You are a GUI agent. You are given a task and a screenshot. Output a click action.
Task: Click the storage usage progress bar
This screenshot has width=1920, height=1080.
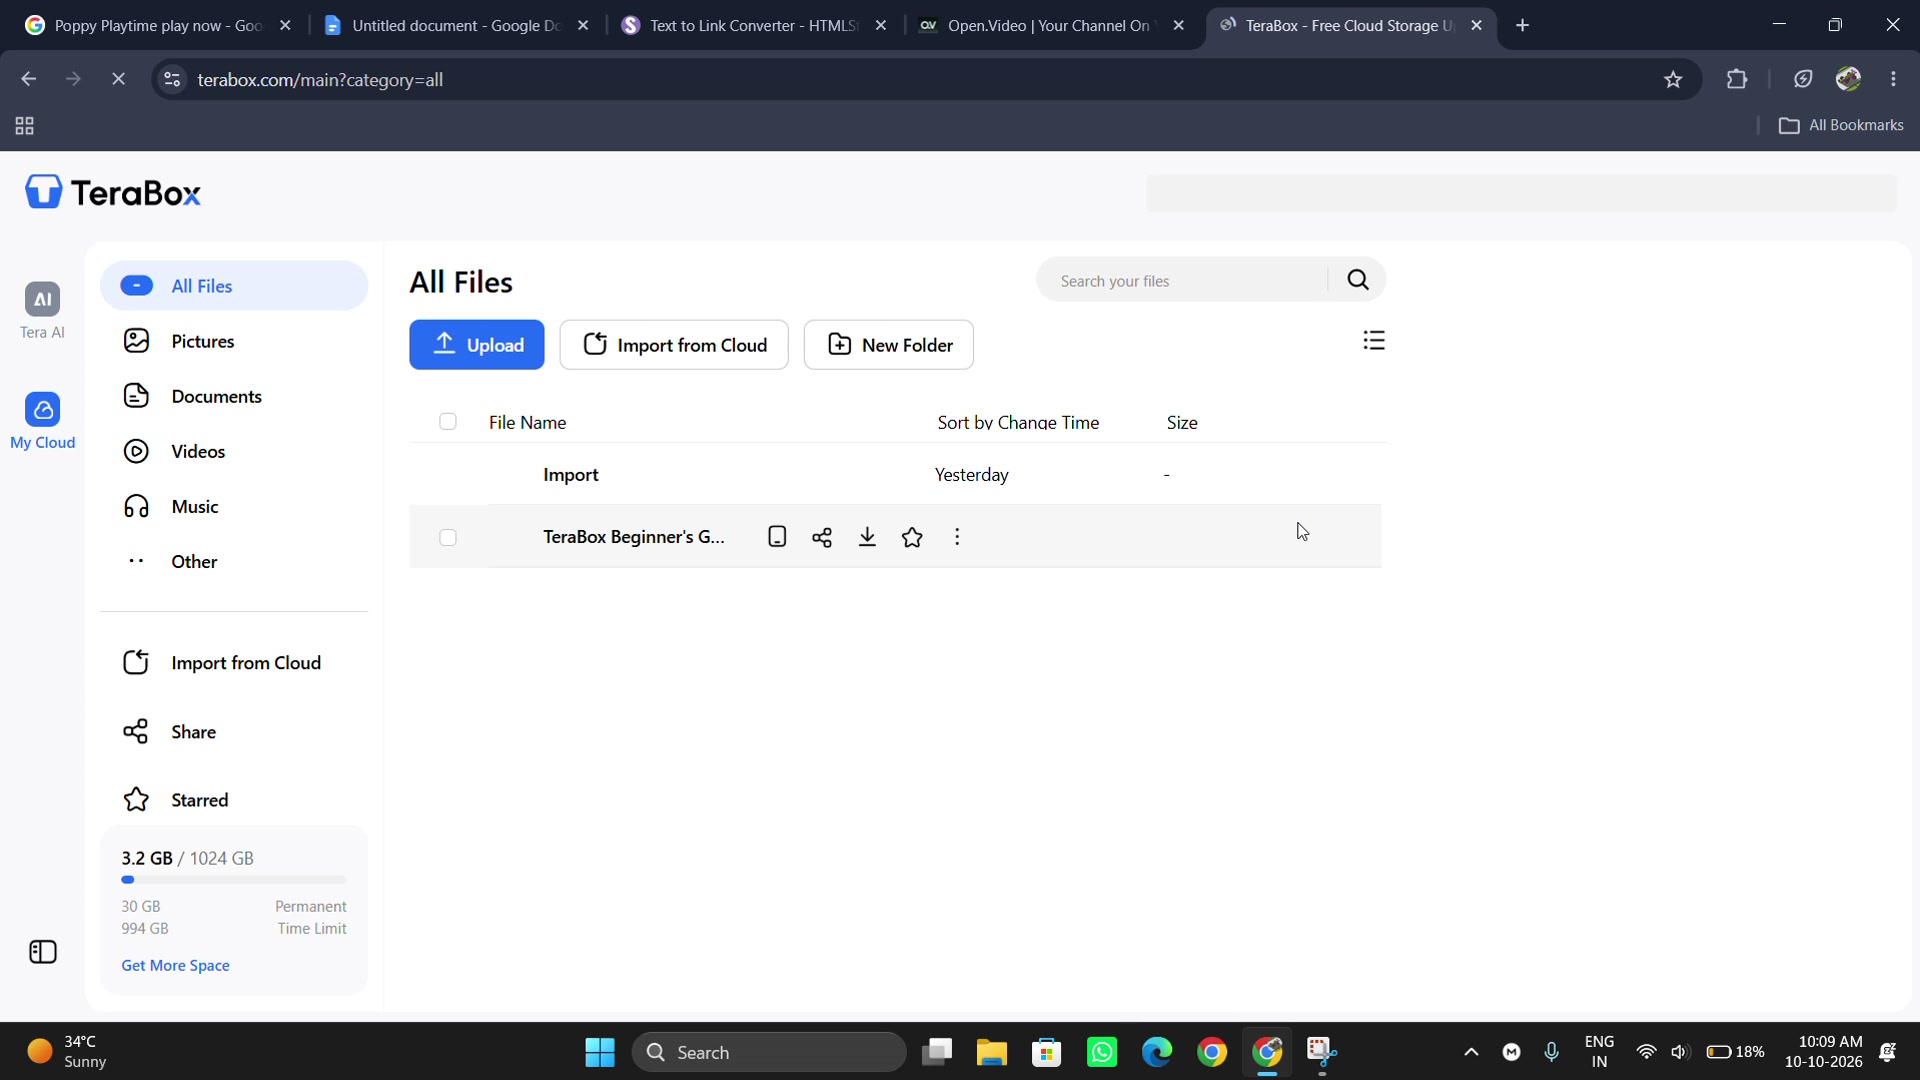click(234, 880)
